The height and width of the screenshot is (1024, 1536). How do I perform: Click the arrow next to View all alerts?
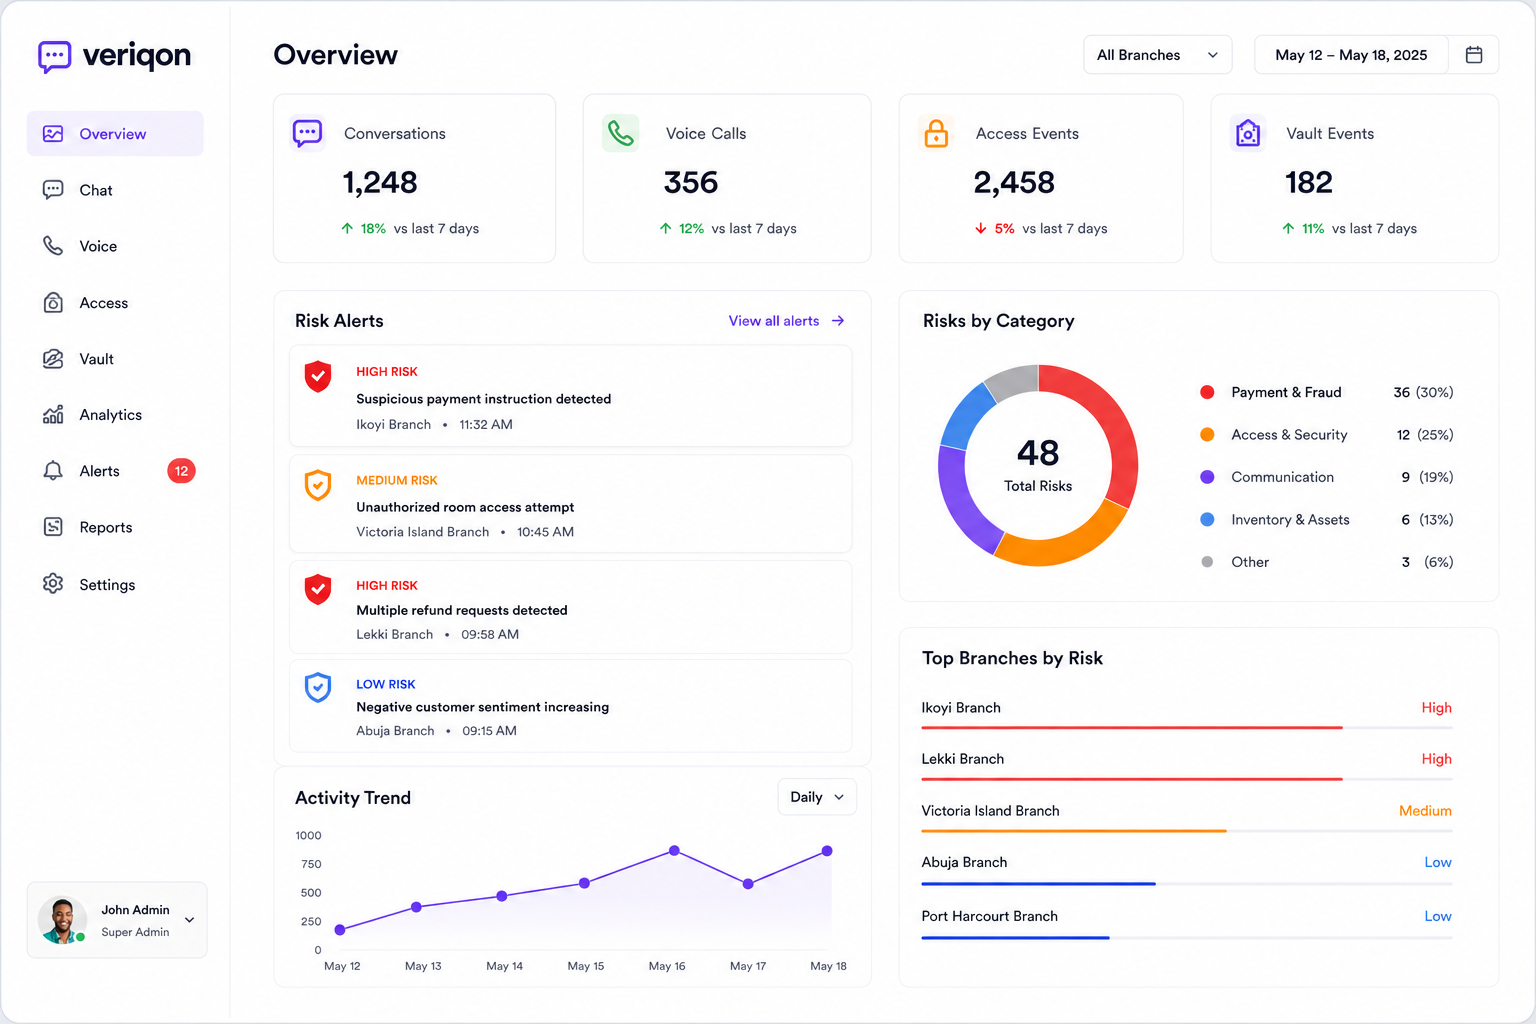click(x=838, y=321)
